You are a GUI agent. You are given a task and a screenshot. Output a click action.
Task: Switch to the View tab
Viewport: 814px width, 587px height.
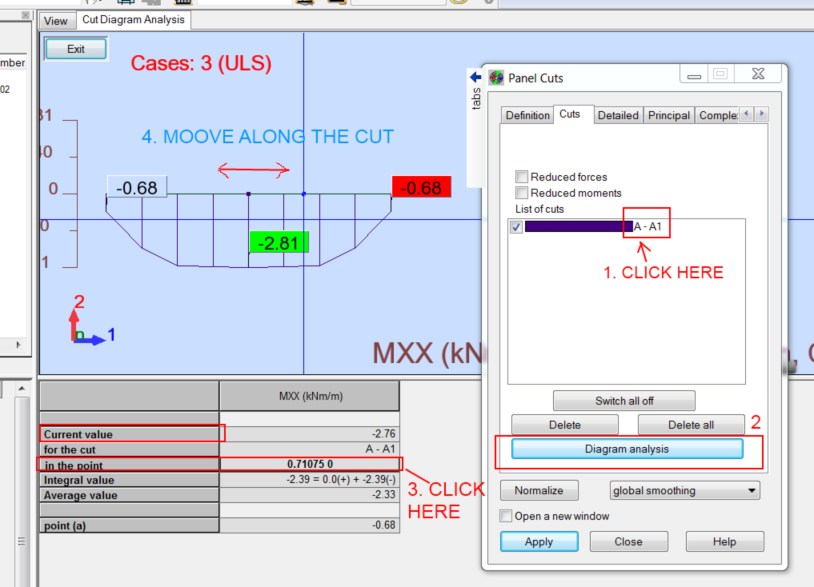pyautogui.click(x=56, y=21)
